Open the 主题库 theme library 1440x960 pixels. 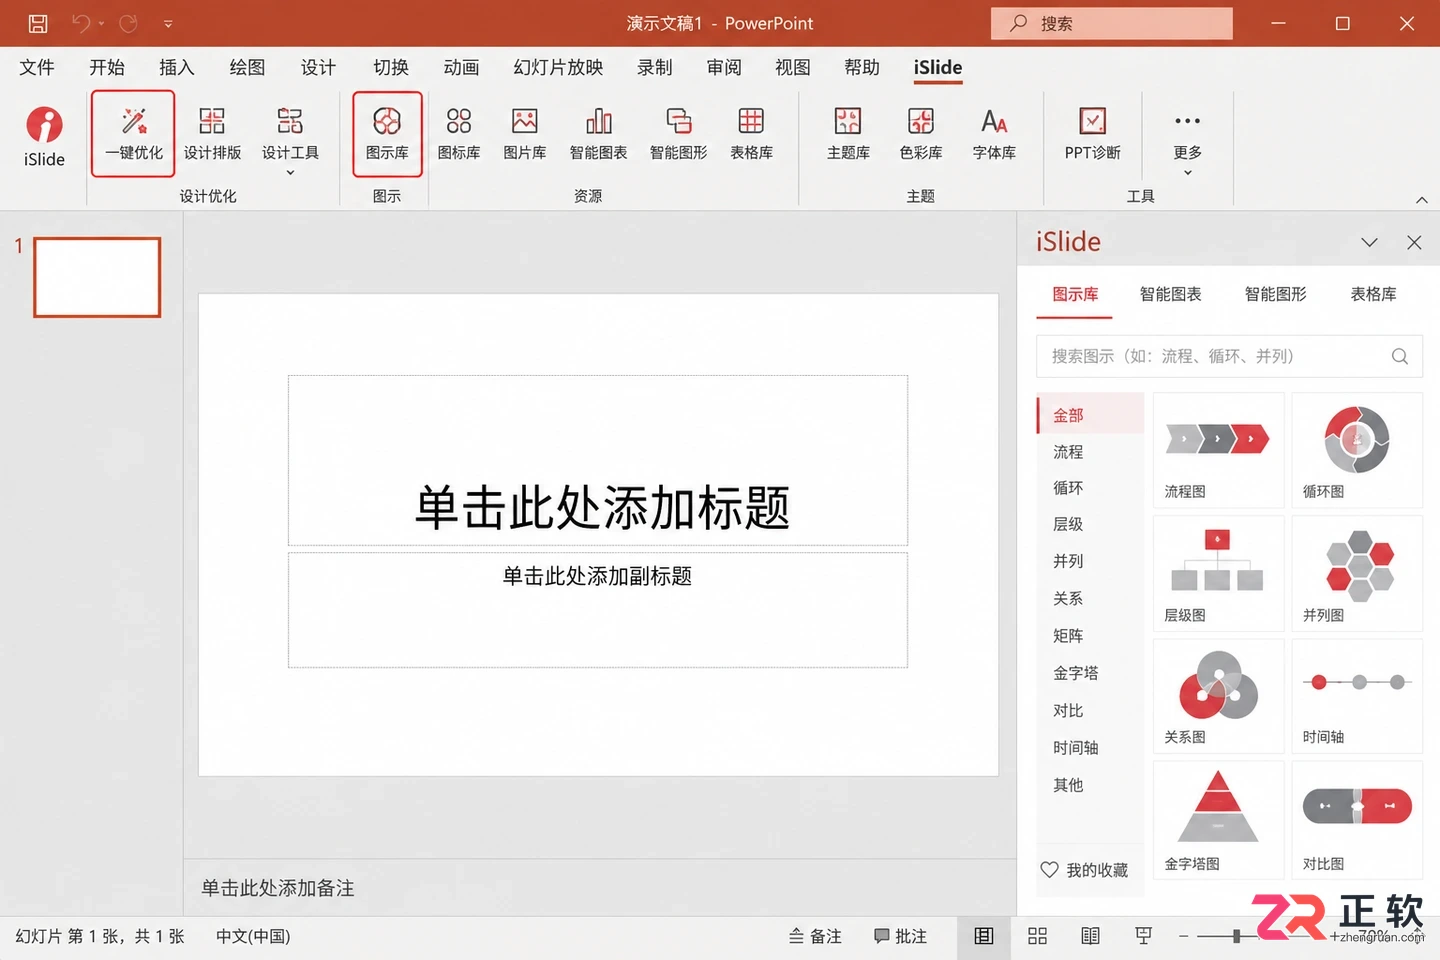point(848,134)
